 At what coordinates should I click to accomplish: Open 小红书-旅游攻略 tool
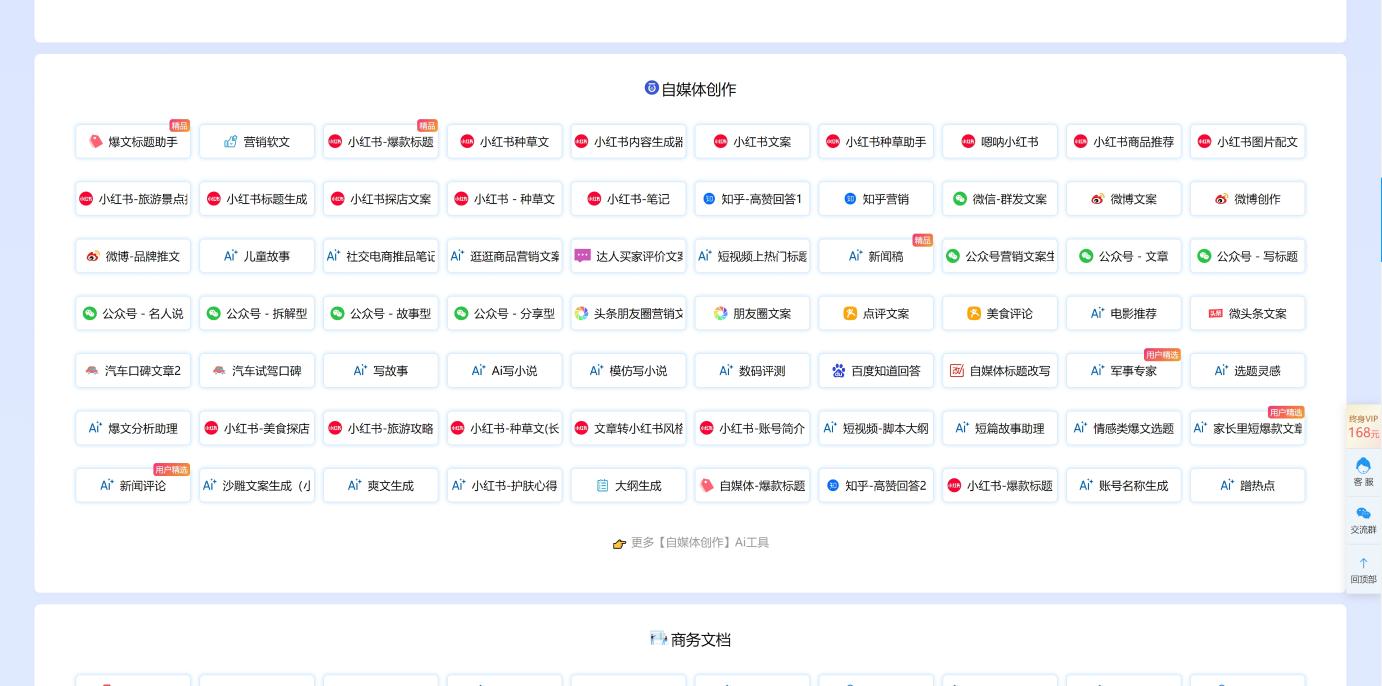click(x=381, y=428)
